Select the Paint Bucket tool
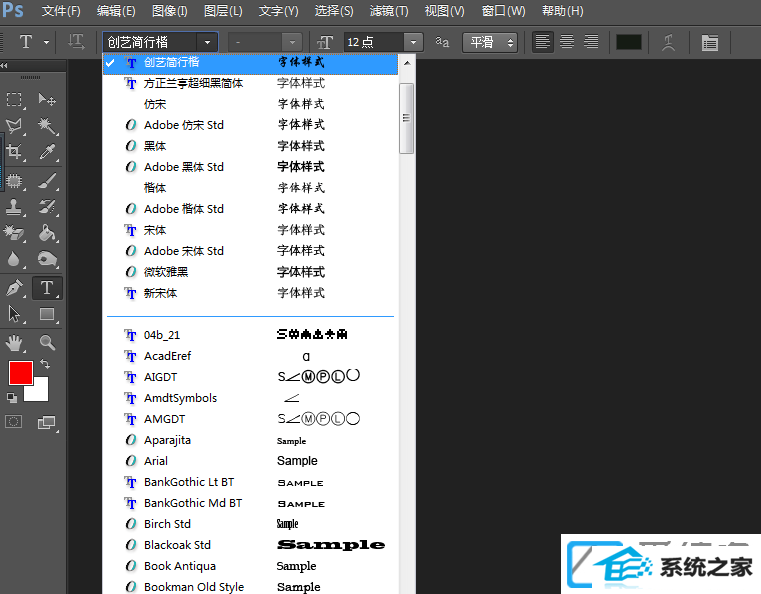 tap(47, 233)
